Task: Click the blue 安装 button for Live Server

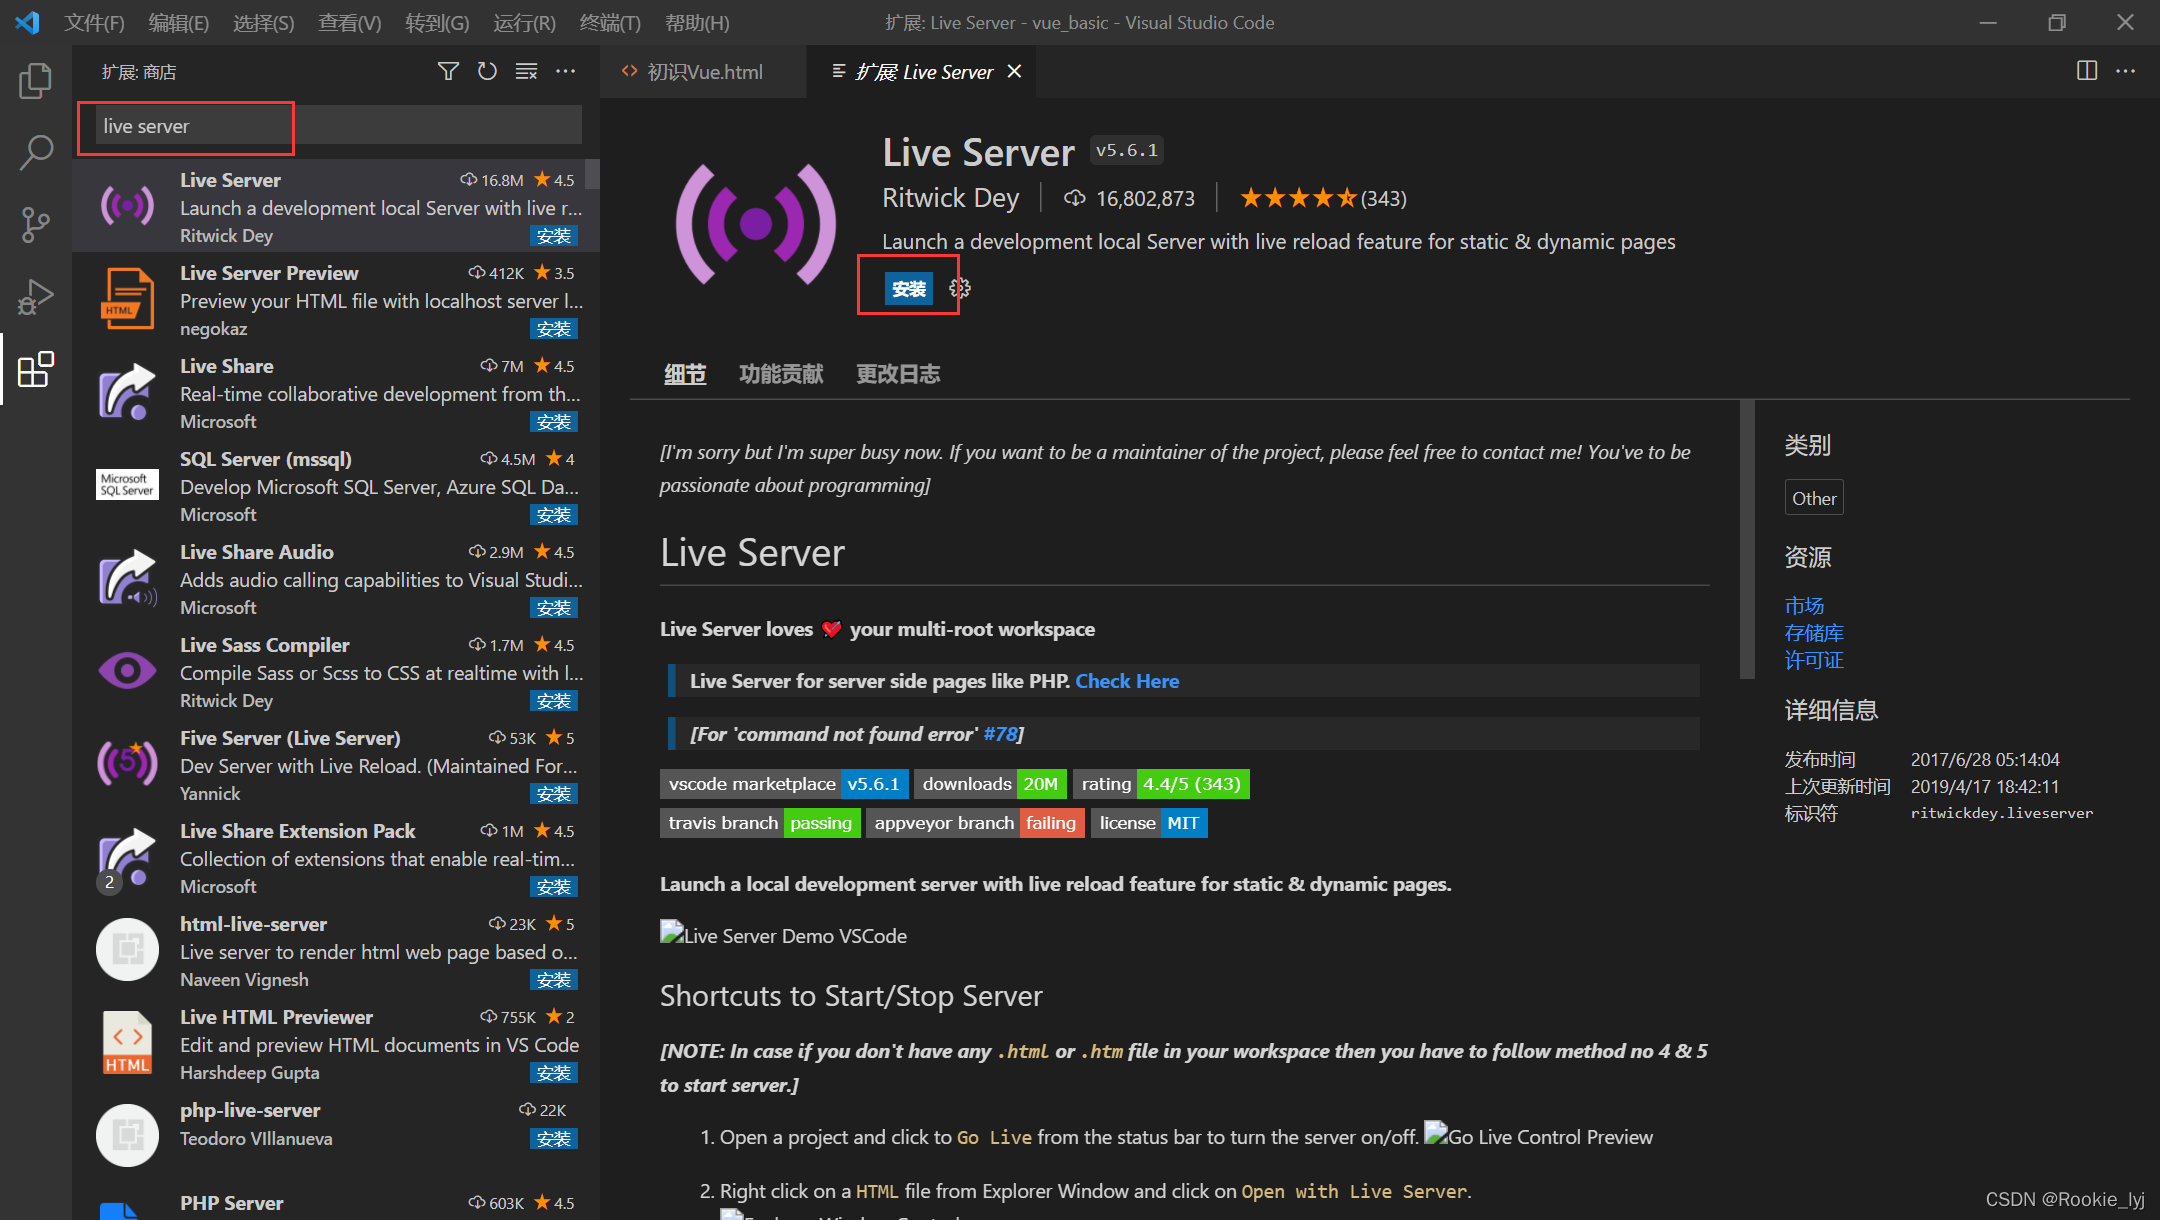Action: 908,288
